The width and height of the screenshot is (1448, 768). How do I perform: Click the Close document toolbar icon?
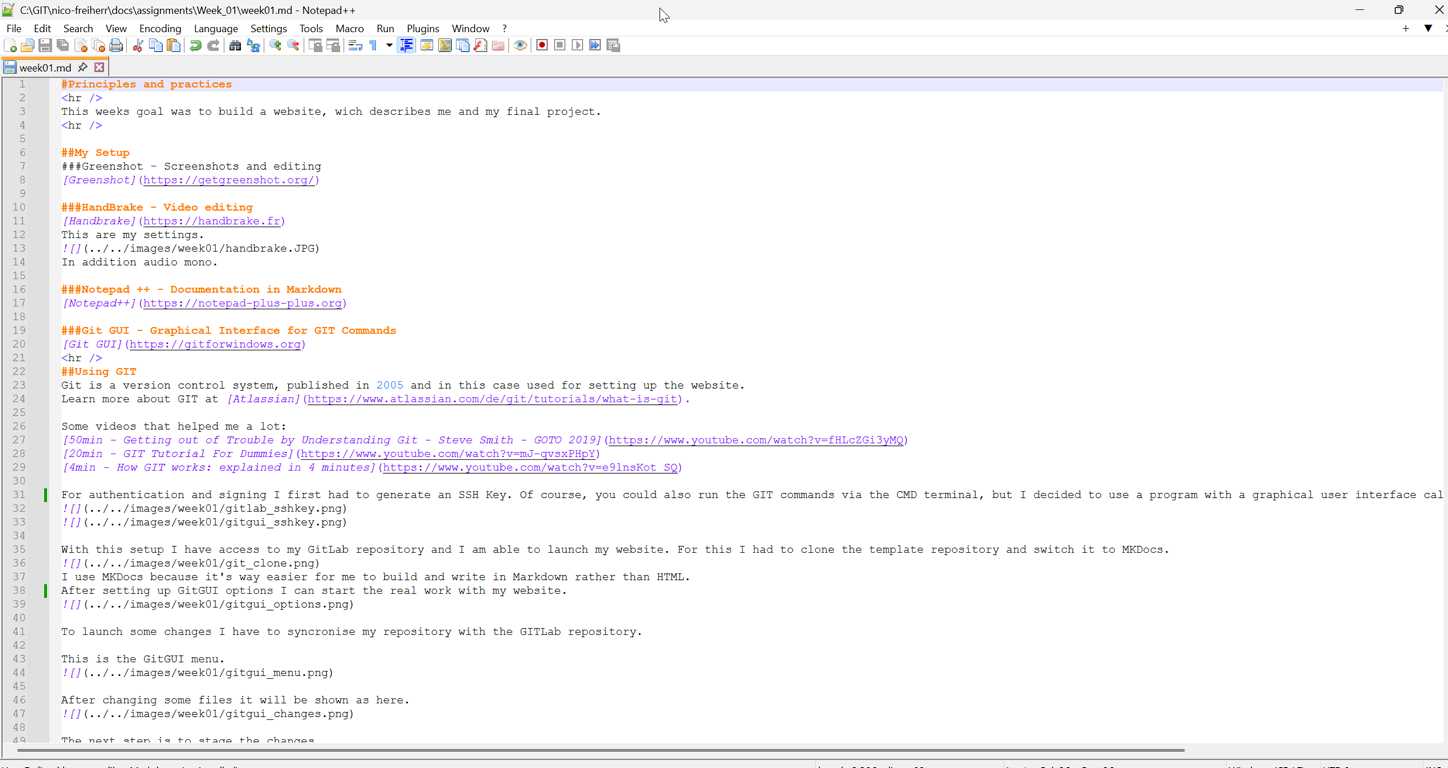click(81, 45)
